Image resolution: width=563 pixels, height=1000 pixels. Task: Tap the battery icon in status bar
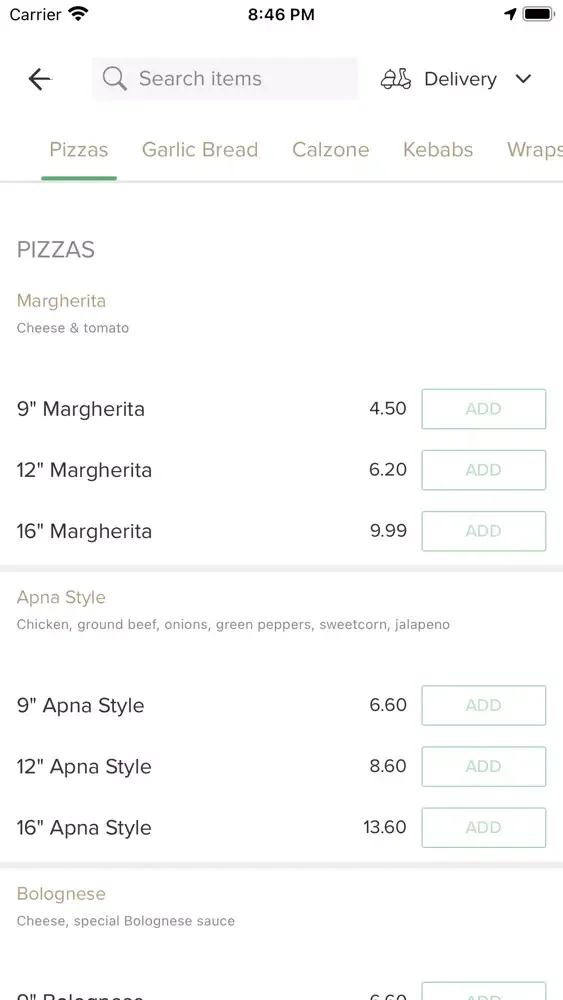coord(539,14)
